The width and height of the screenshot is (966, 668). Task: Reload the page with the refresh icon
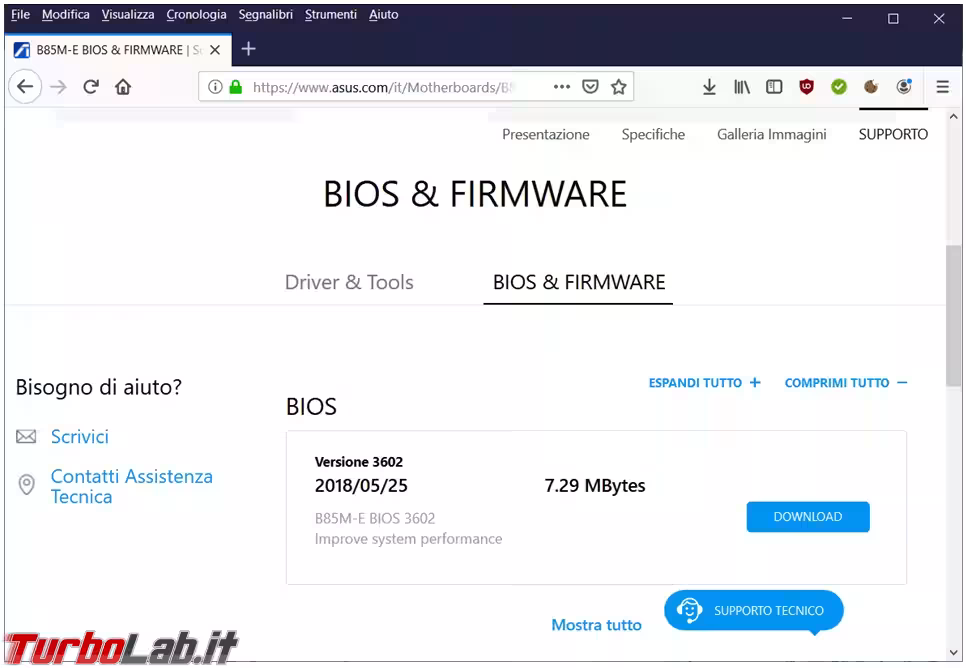91,87
